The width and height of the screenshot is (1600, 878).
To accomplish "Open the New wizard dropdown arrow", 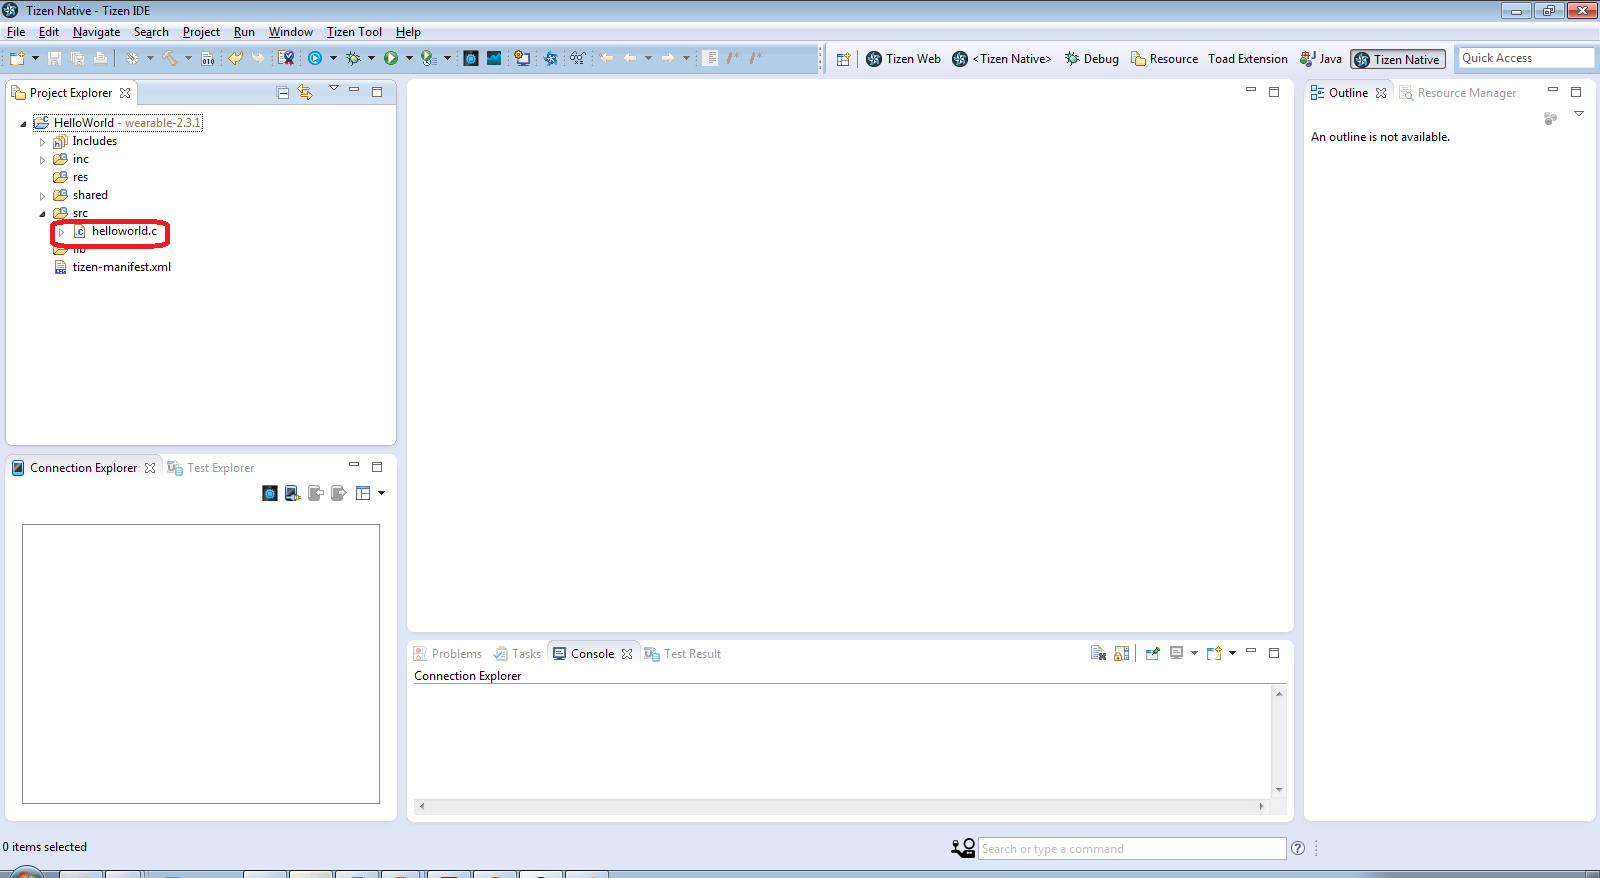I will tap(35, 58).
